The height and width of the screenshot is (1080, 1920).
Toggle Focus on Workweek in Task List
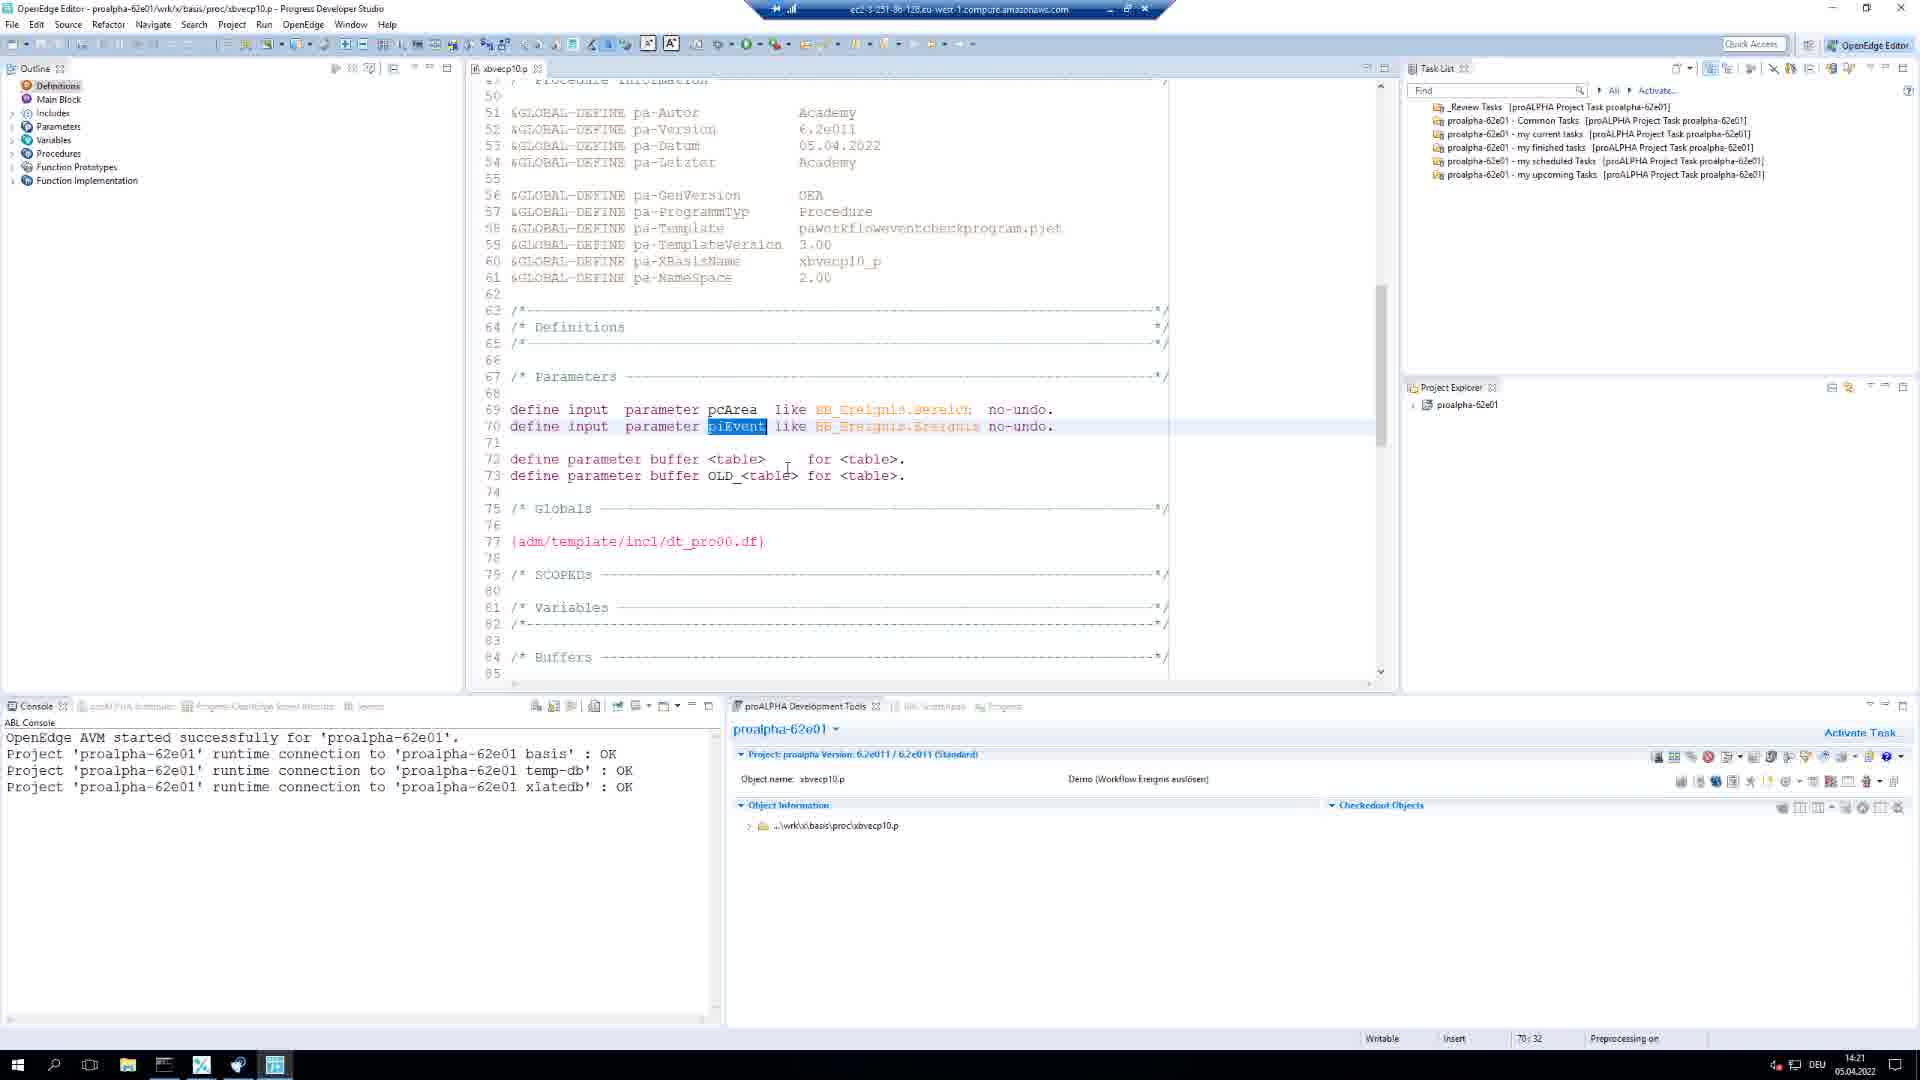click(1750, 68)
